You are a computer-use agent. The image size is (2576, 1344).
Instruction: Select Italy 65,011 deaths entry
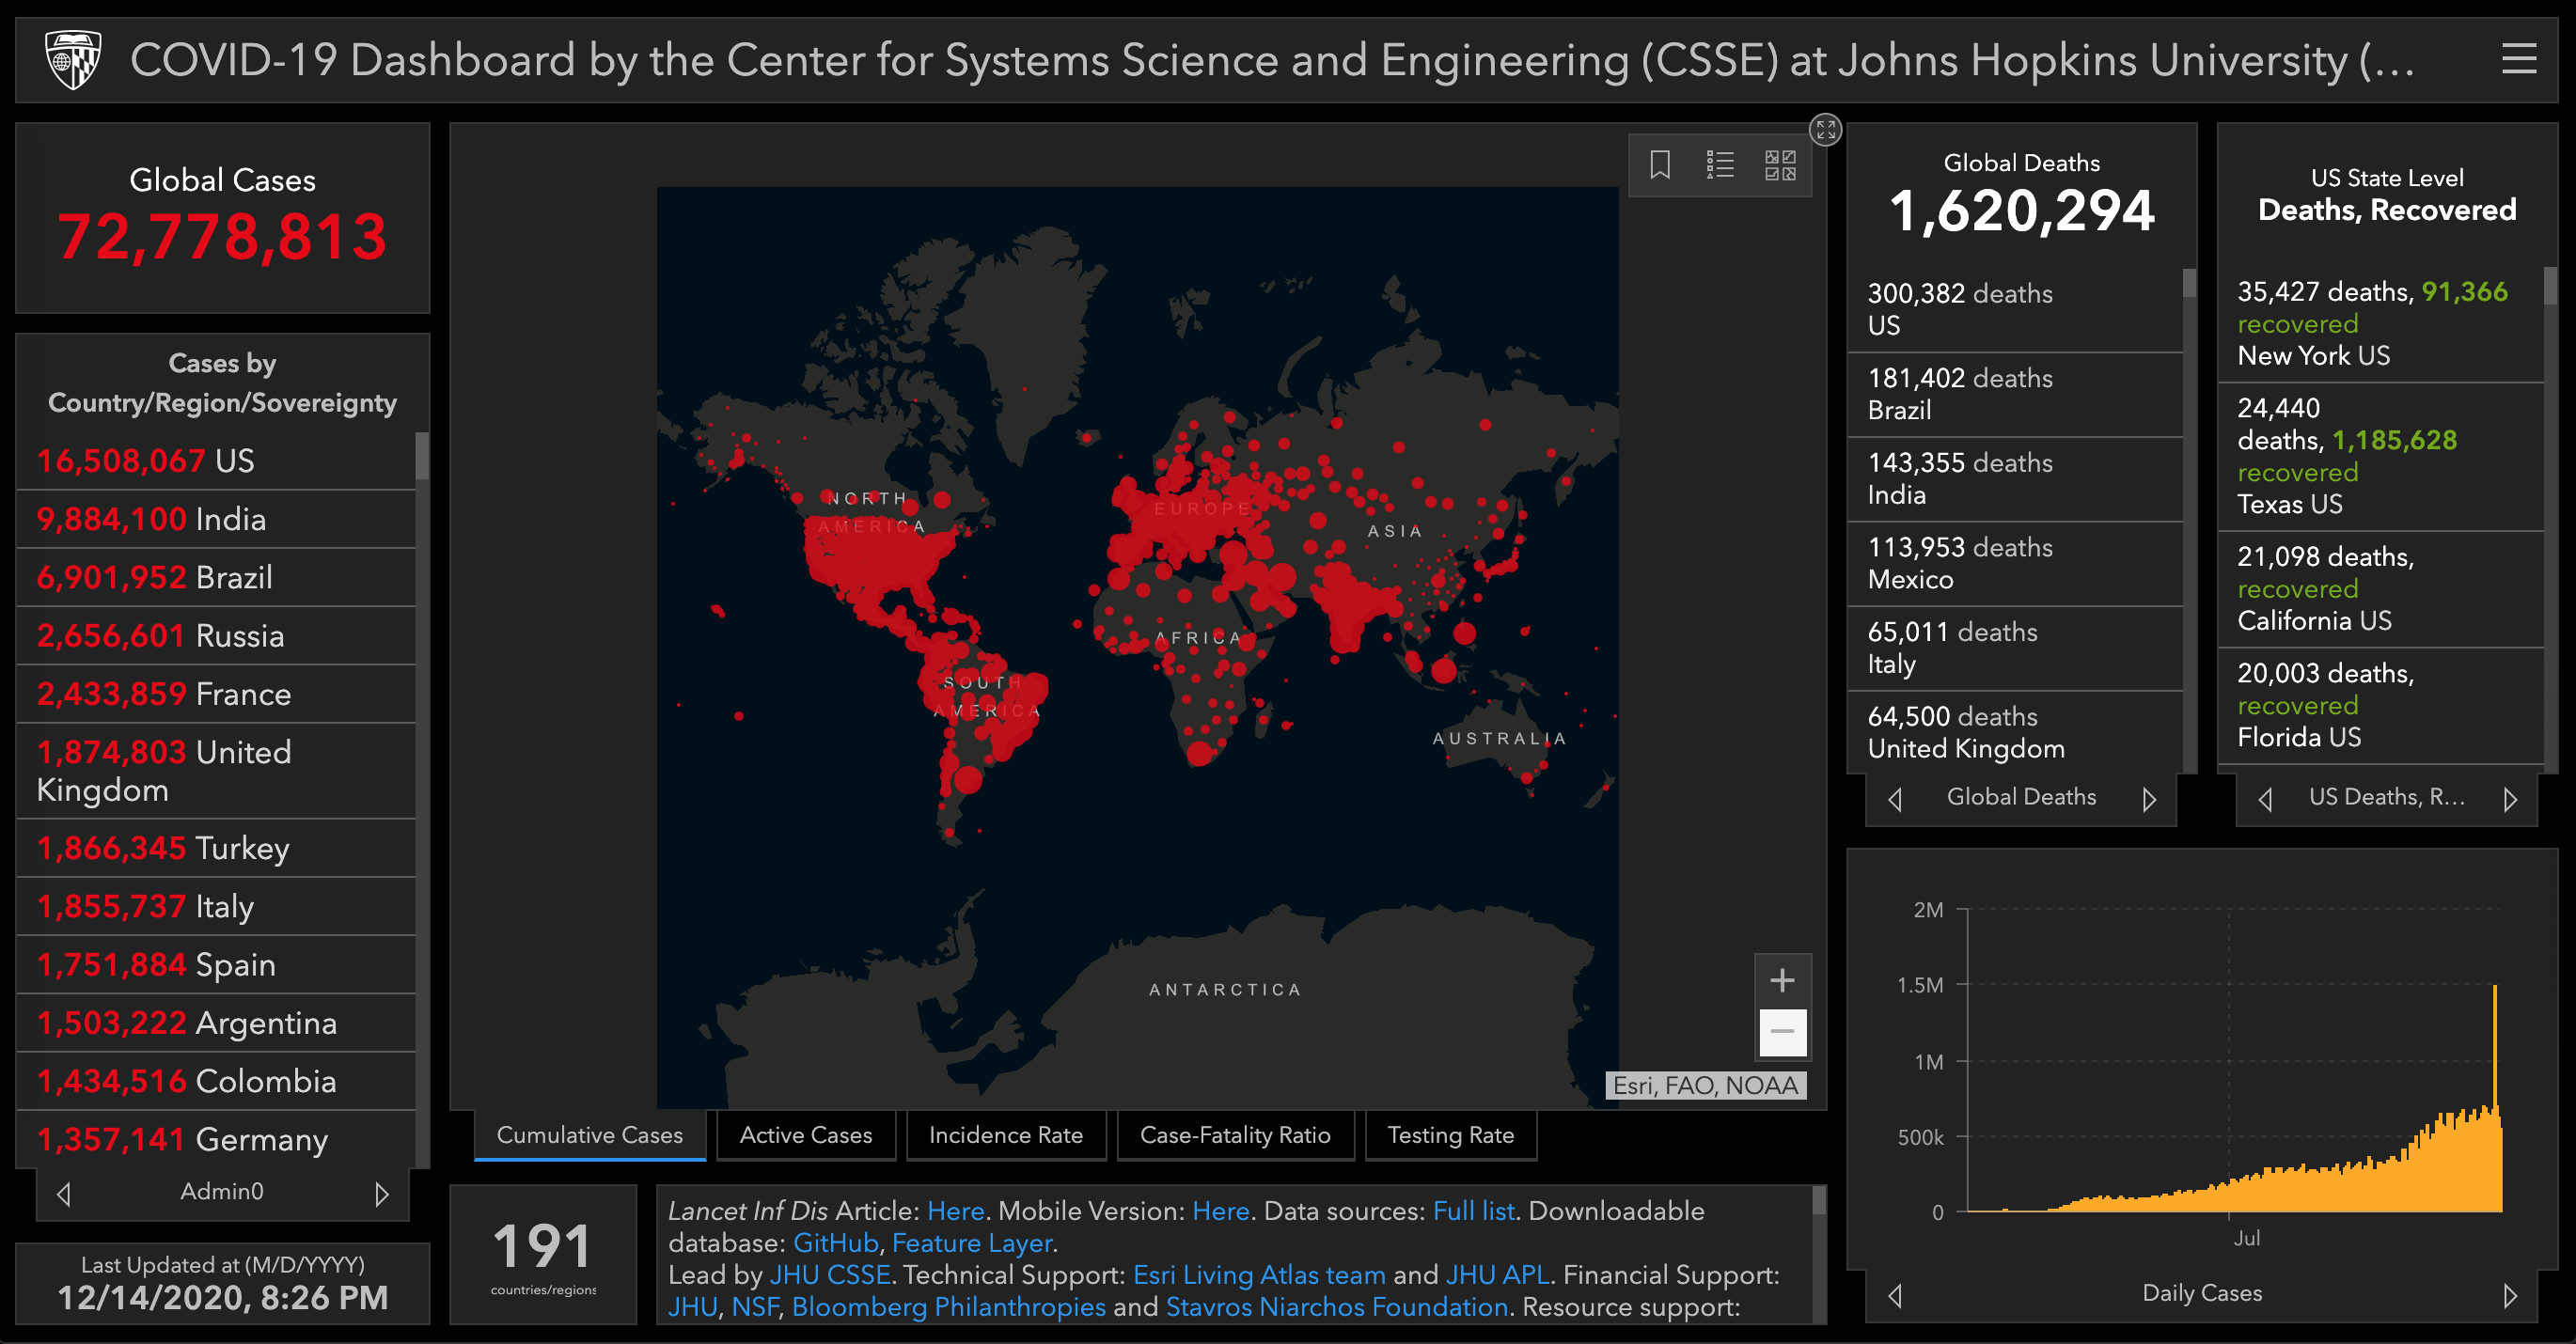tap(2015, 648)
